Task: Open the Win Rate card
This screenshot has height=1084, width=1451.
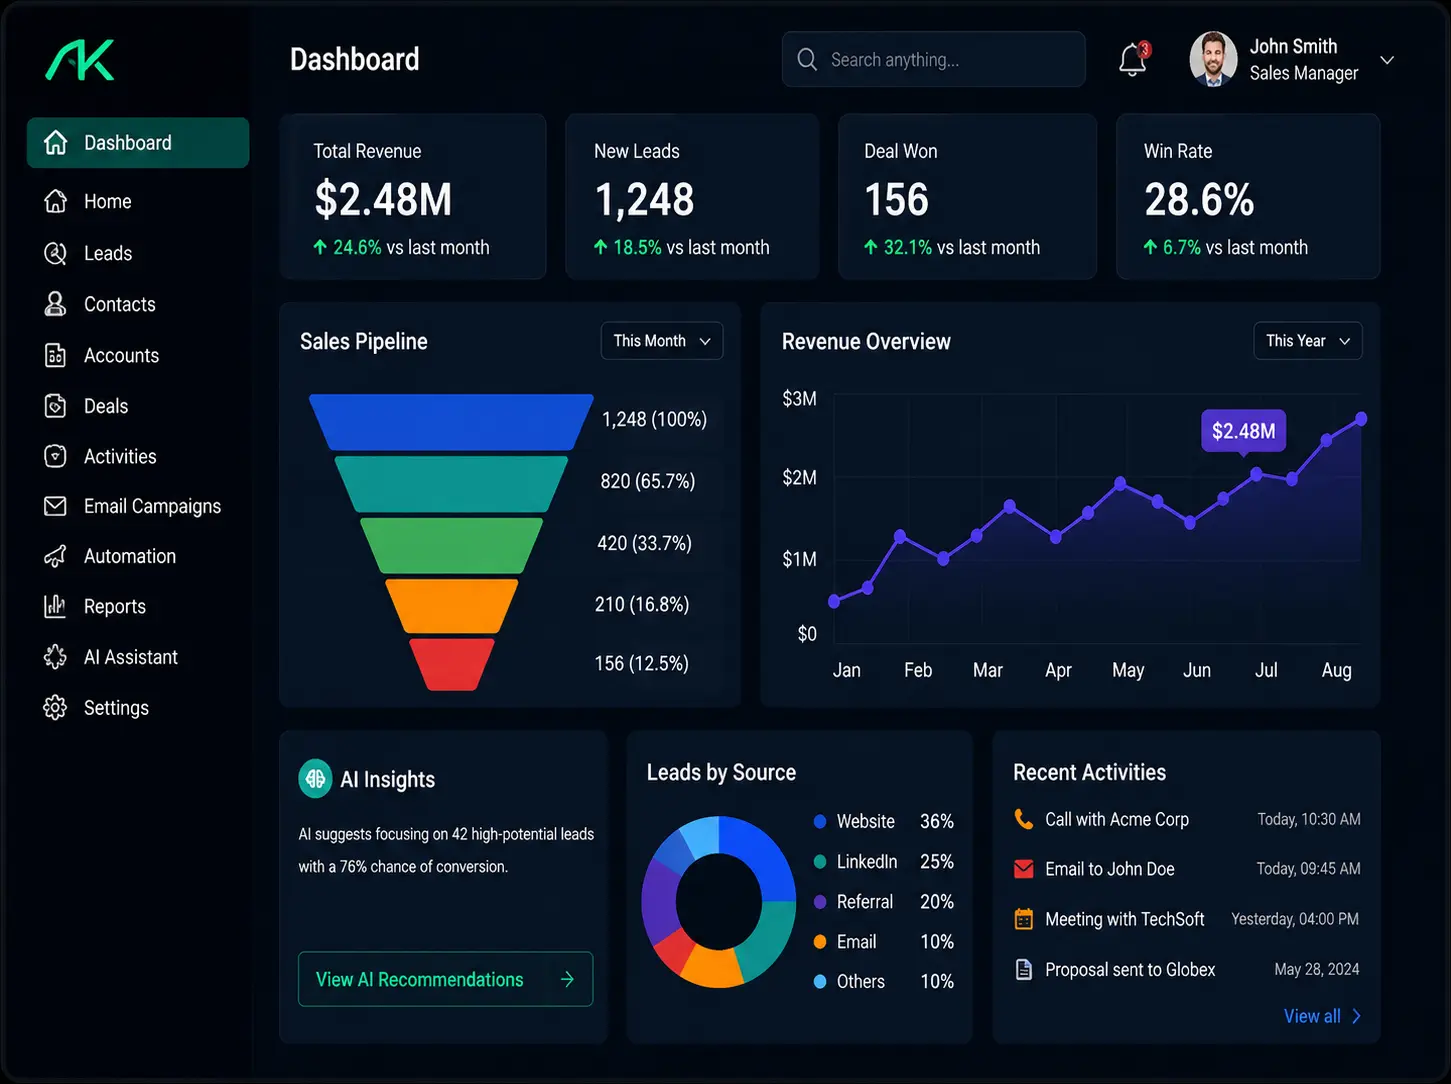Action: pos(1248,196)
